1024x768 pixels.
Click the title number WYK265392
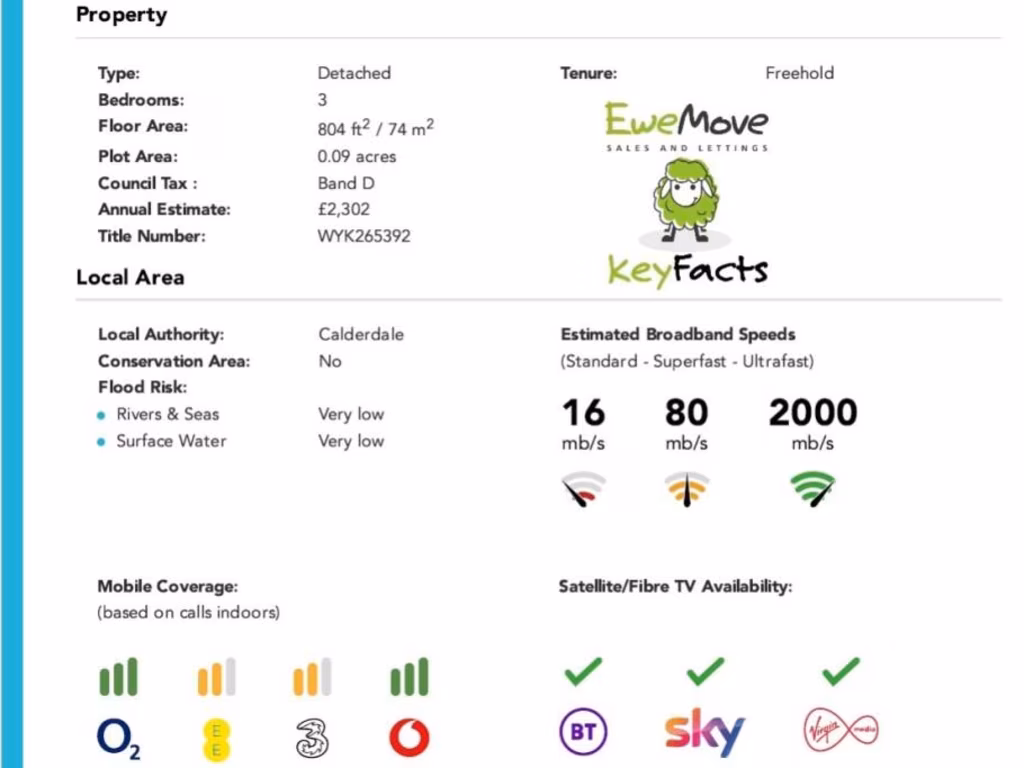(x=363, y=236)
